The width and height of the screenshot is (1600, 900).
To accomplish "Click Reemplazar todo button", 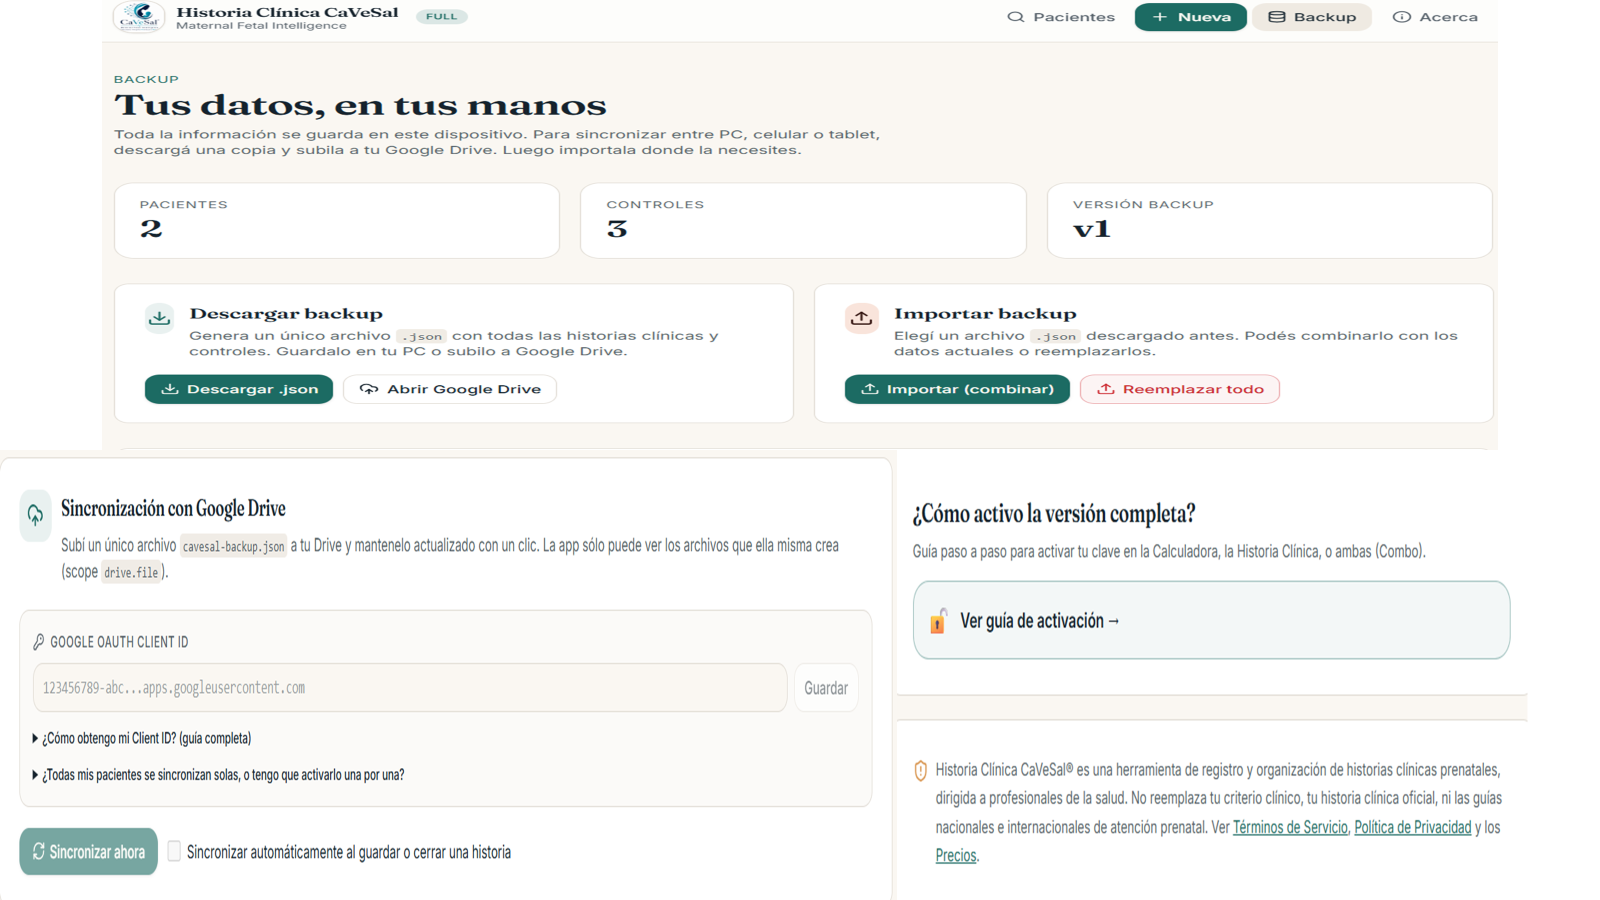I will [1180, 389].
